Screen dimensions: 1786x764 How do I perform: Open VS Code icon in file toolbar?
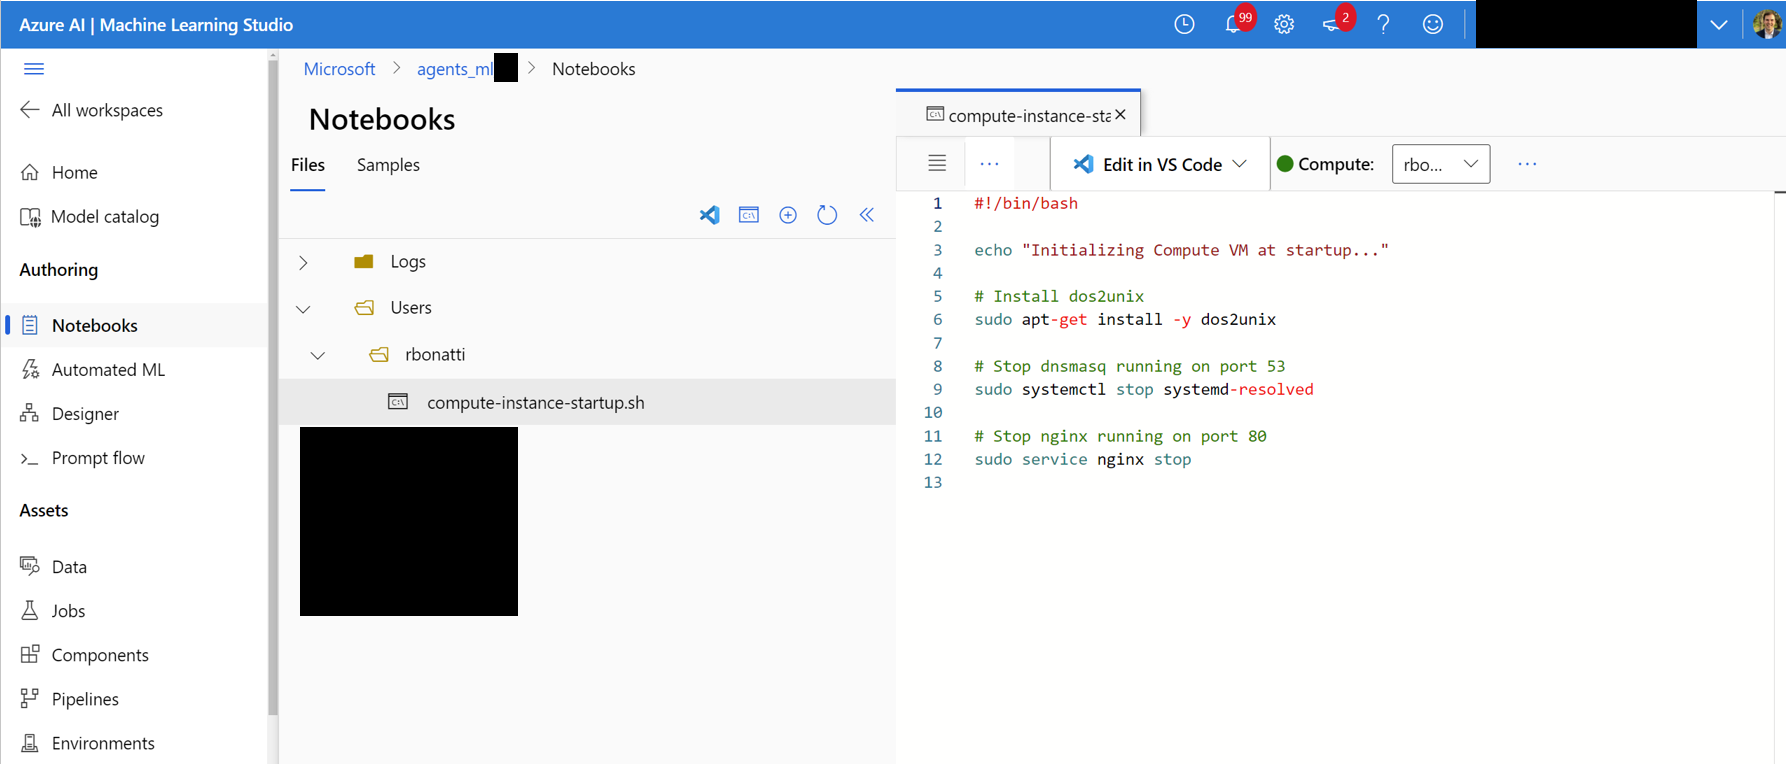pyautogui.click(x=709, y=215)
